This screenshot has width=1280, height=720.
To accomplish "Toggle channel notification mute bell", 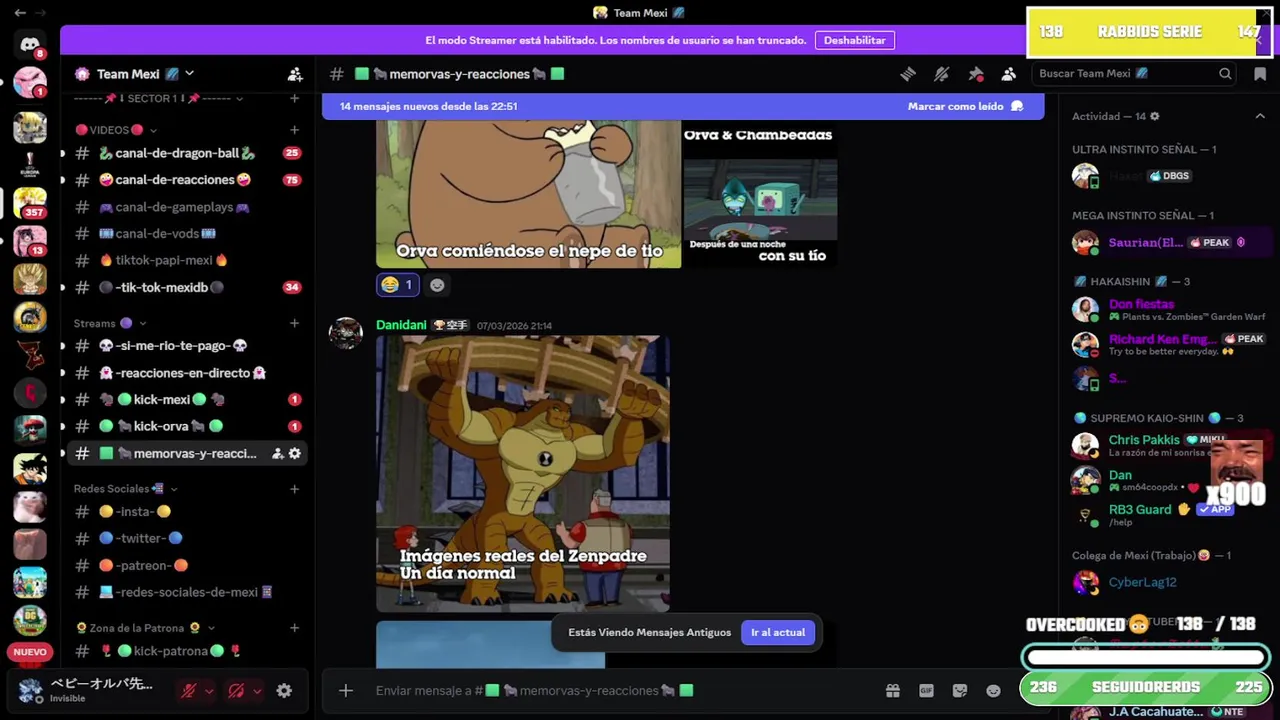I will click(x=941, y=74).
